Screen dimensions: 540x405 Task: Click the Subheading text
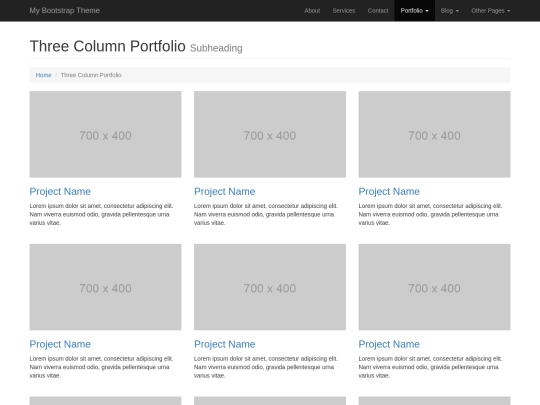tap(216, 48)
